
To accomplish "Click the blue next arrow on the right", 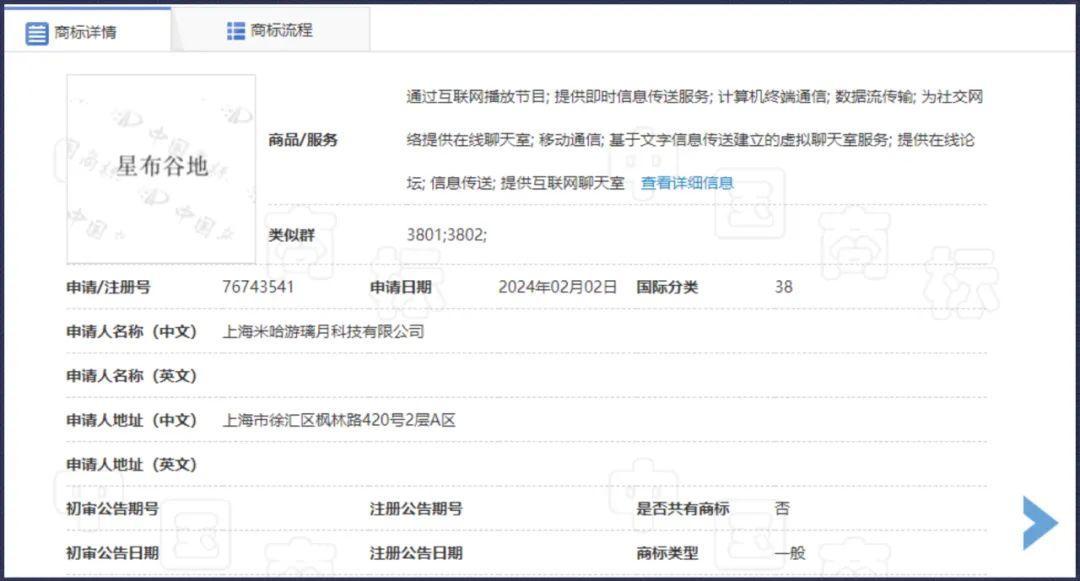I will coord(1039,522).
